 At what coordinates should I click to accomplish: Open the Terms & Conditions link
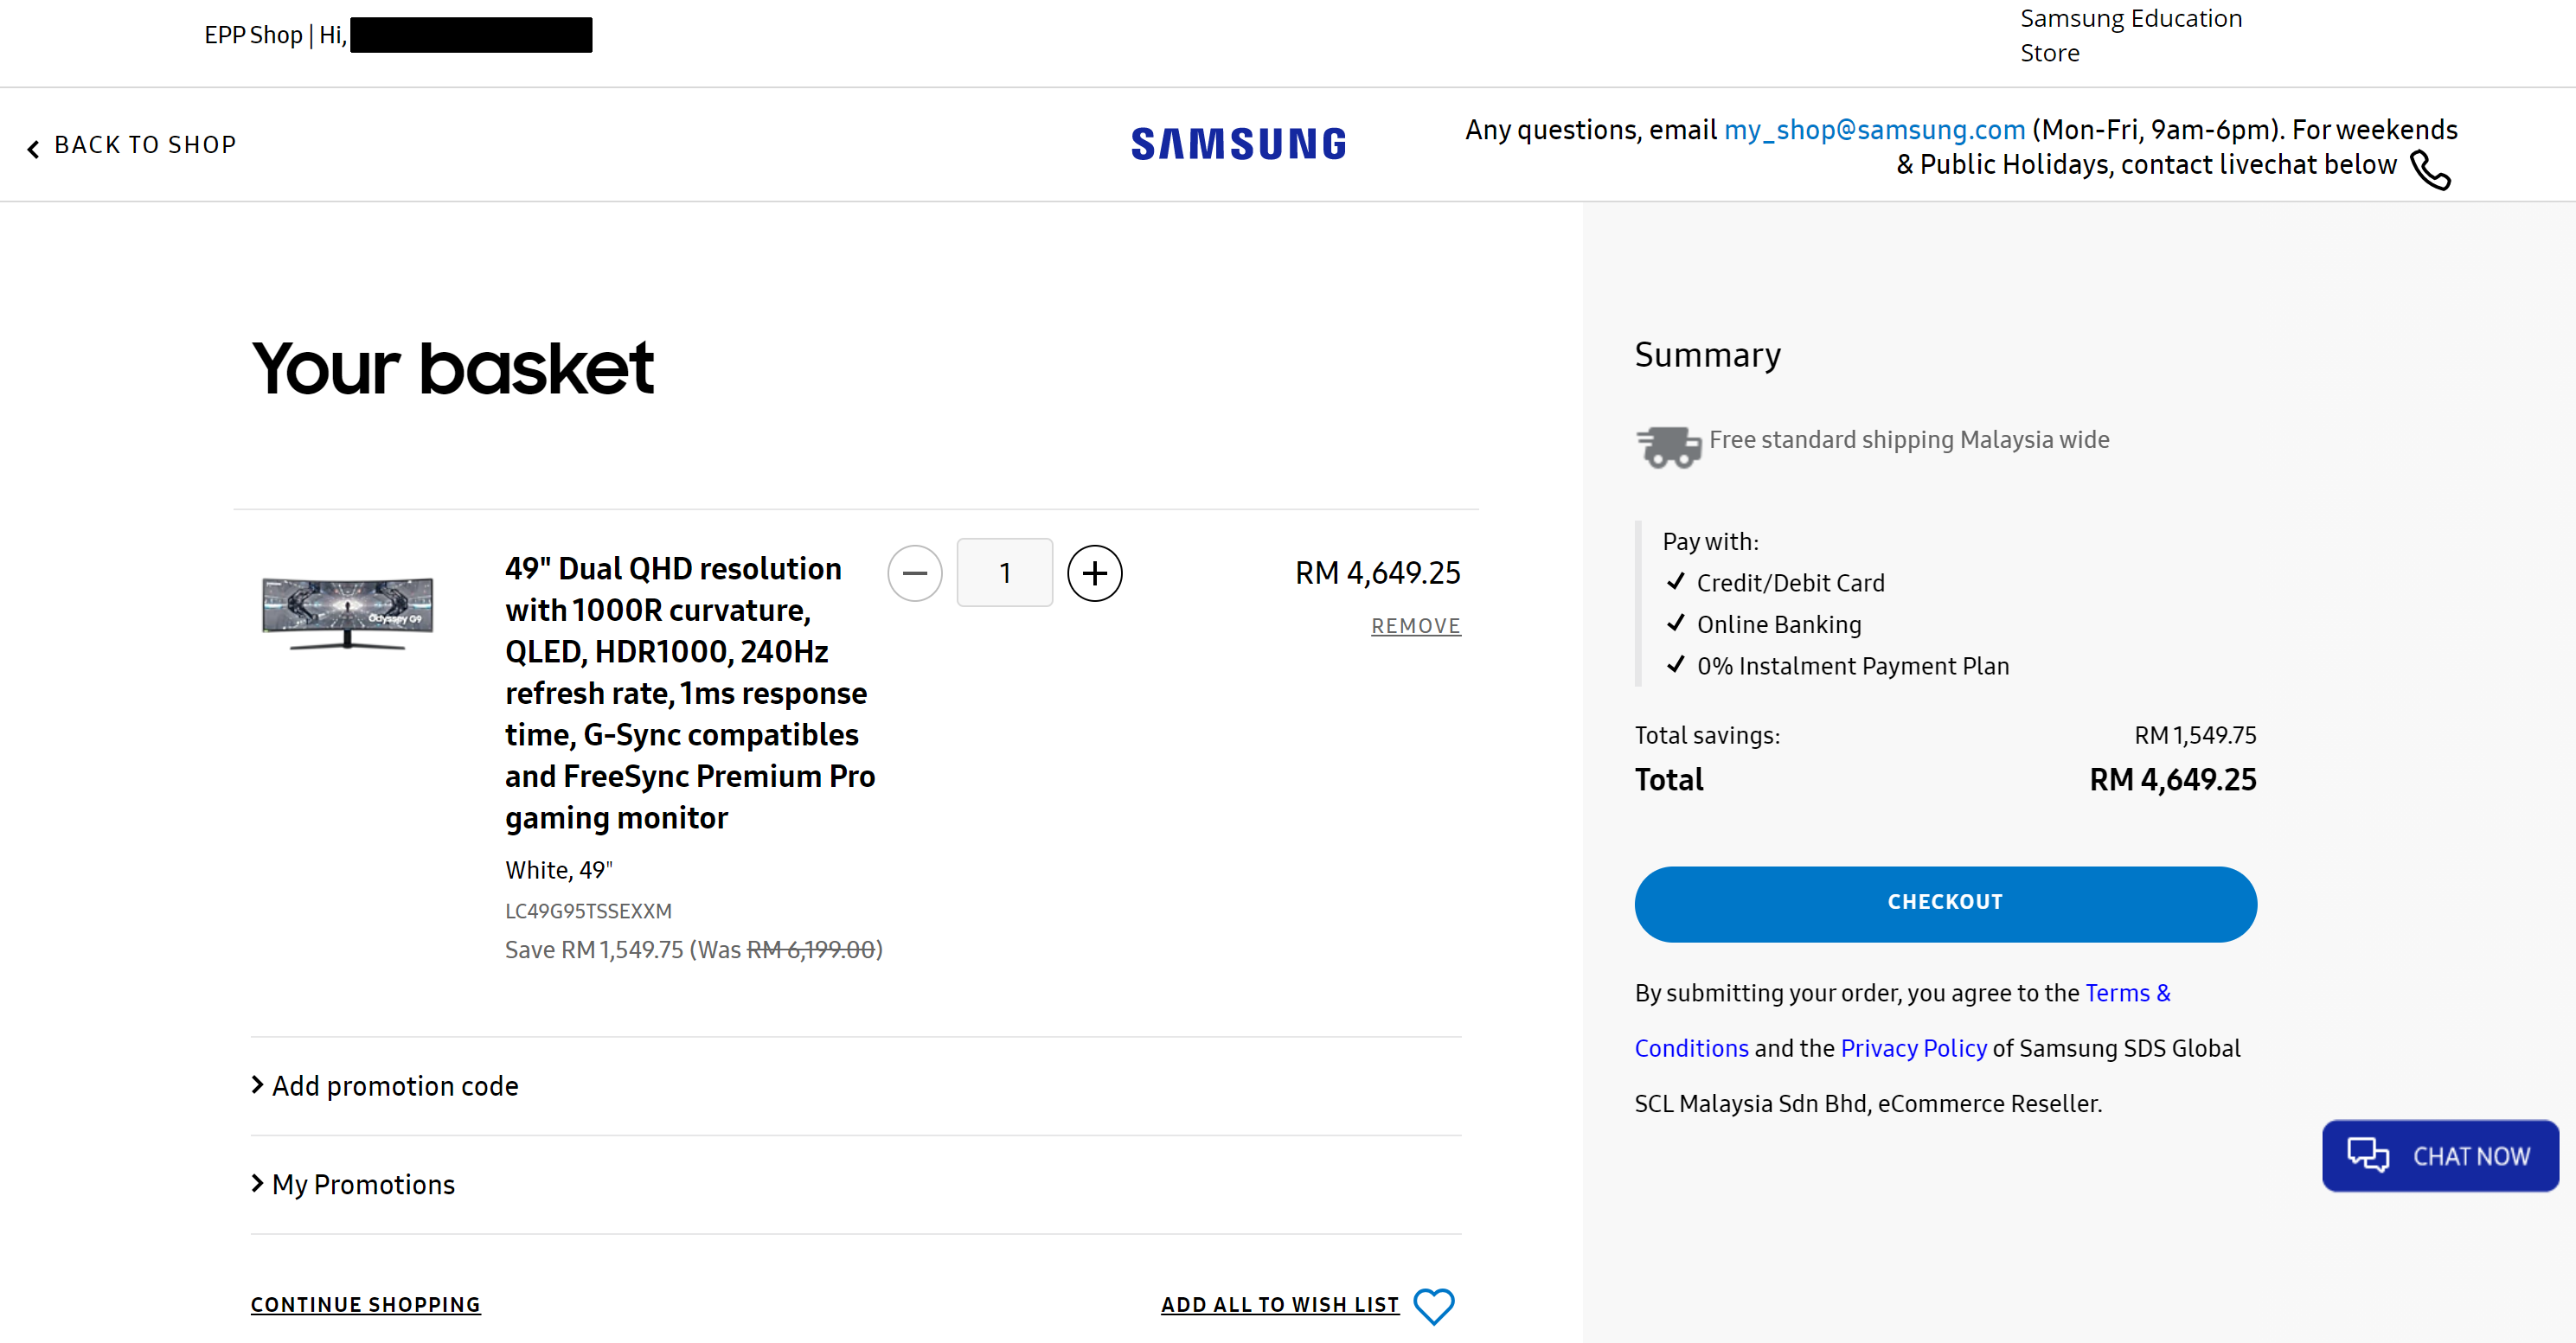(x=2127, y=993)
